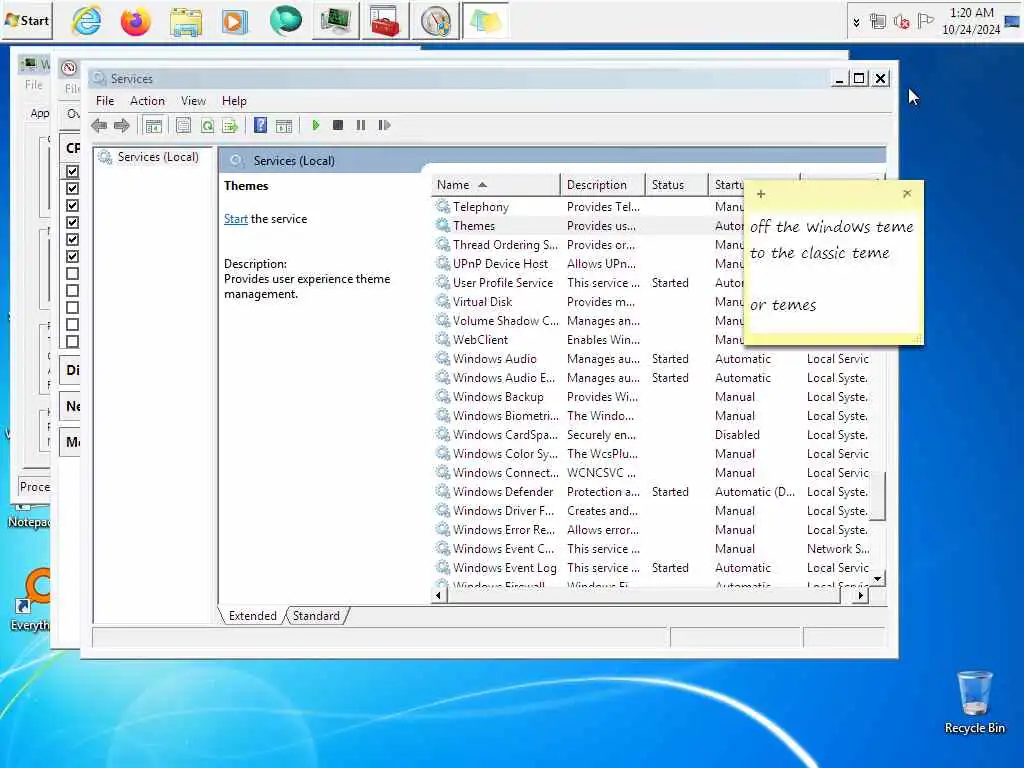Open the View menu in Services
Image resolution: width=1024 pixels, height=768 pixels.
click(193, 101)
